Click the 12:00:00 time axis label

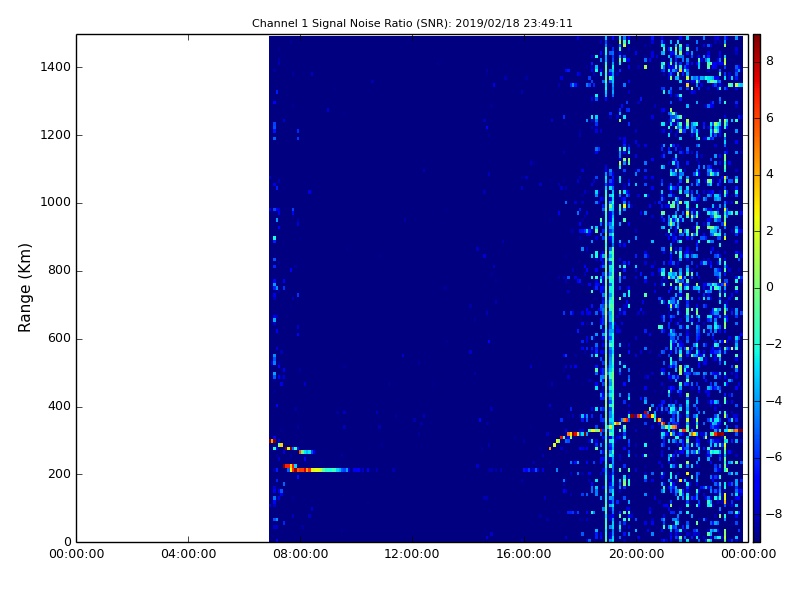click(x=412, y=554)
